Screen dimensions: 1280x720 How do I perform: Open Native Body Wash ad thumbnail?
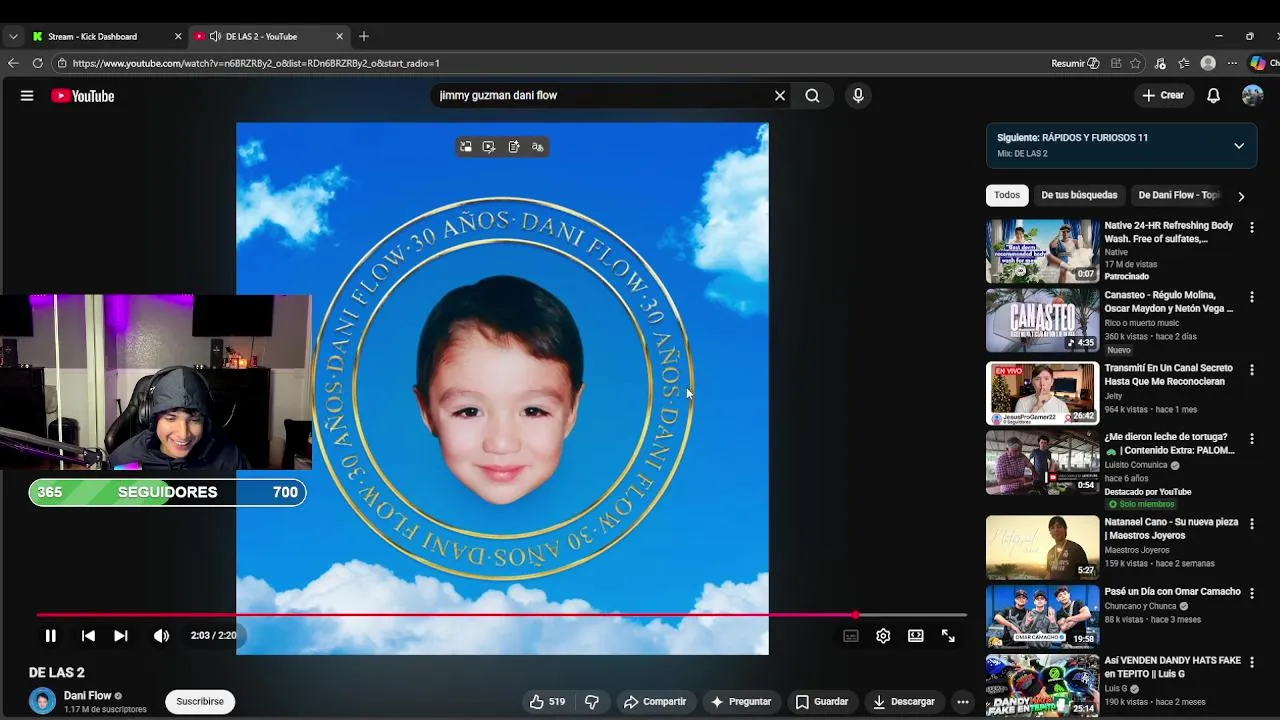1042,252
